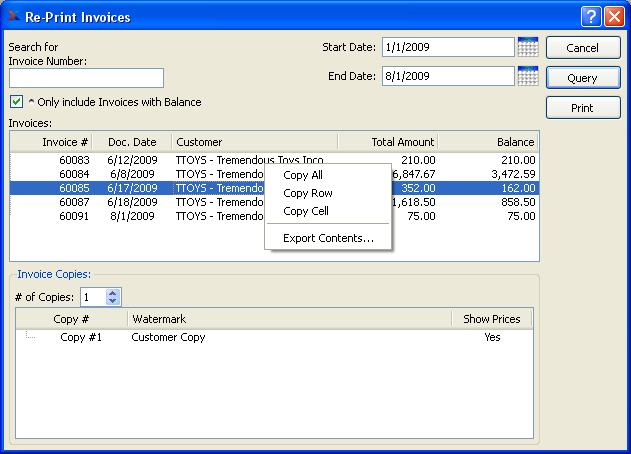Click the application icon in title bar
Image resolution: width=631 pixels, height=454 pixels.
(13, 16)
